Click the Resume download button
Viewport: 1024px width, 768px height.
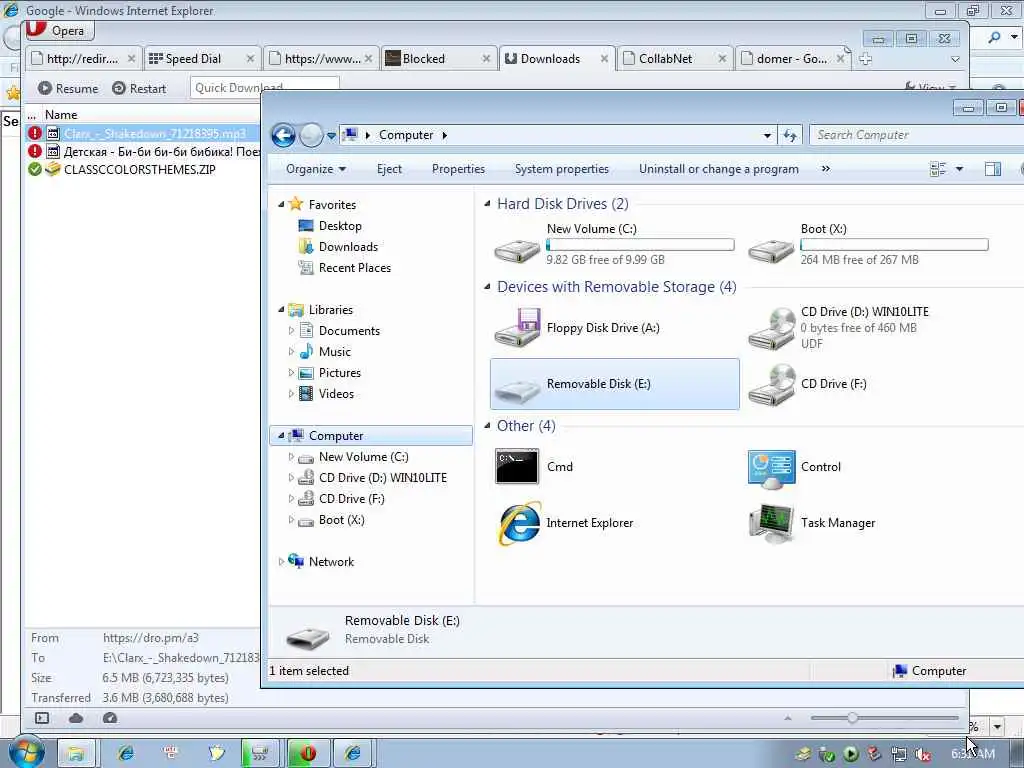coord(68,88)
